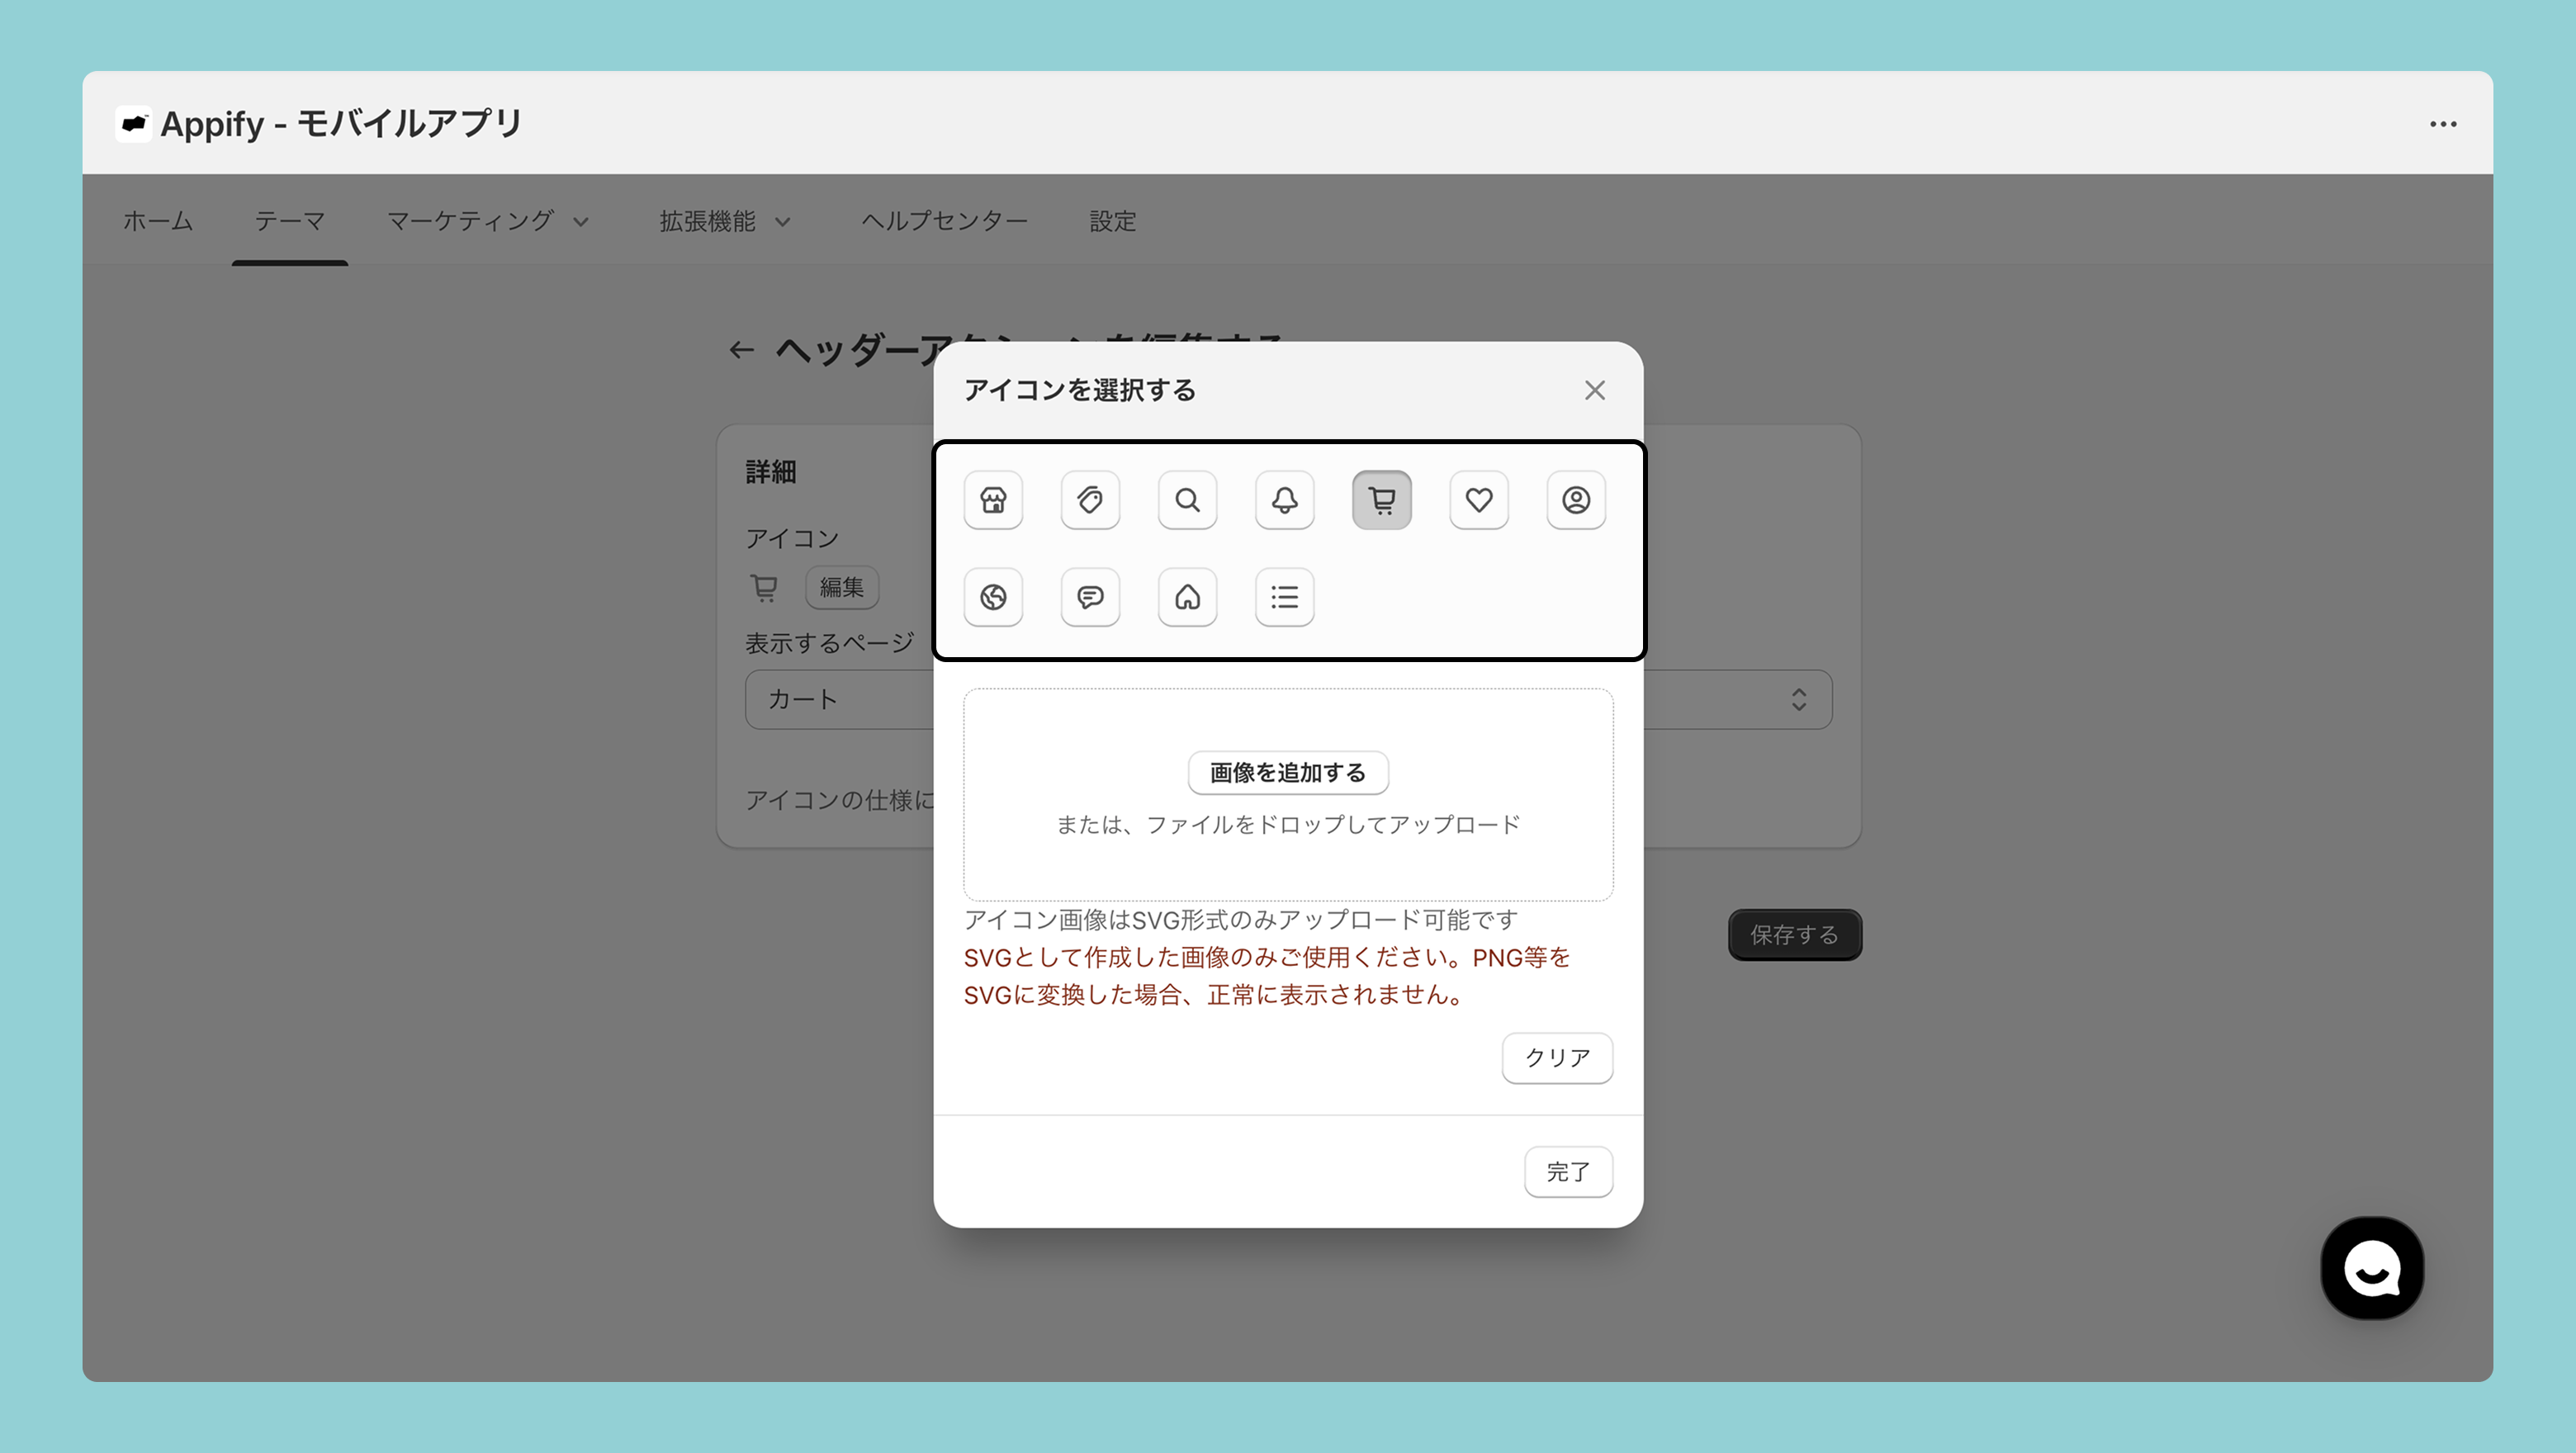The height and width of the screenshot is (1453, 2576).
Task: Open the マーケティング dropdown menu
Action: click(488, 221)
